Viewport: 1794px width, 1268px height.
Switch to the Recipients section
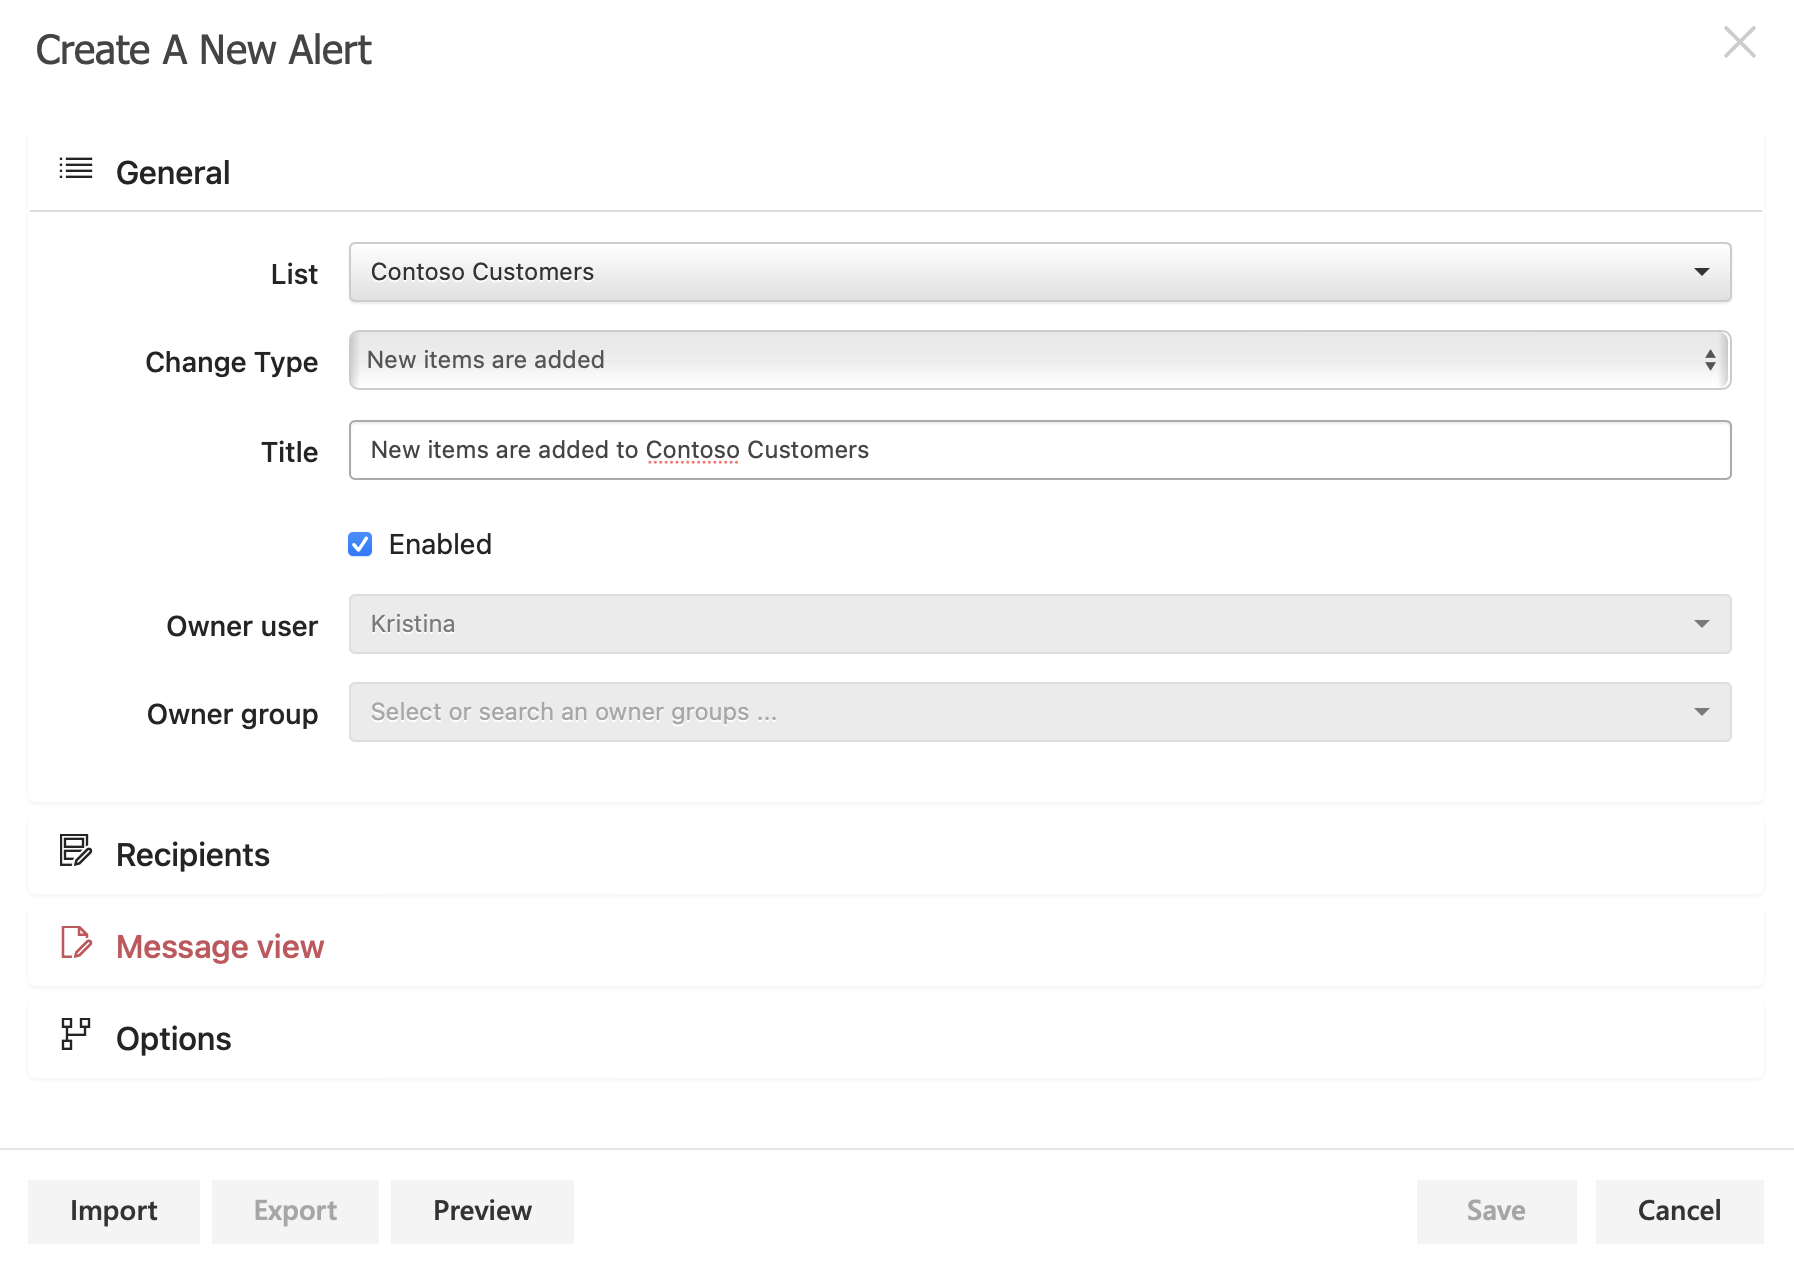[x=193, y=853]
